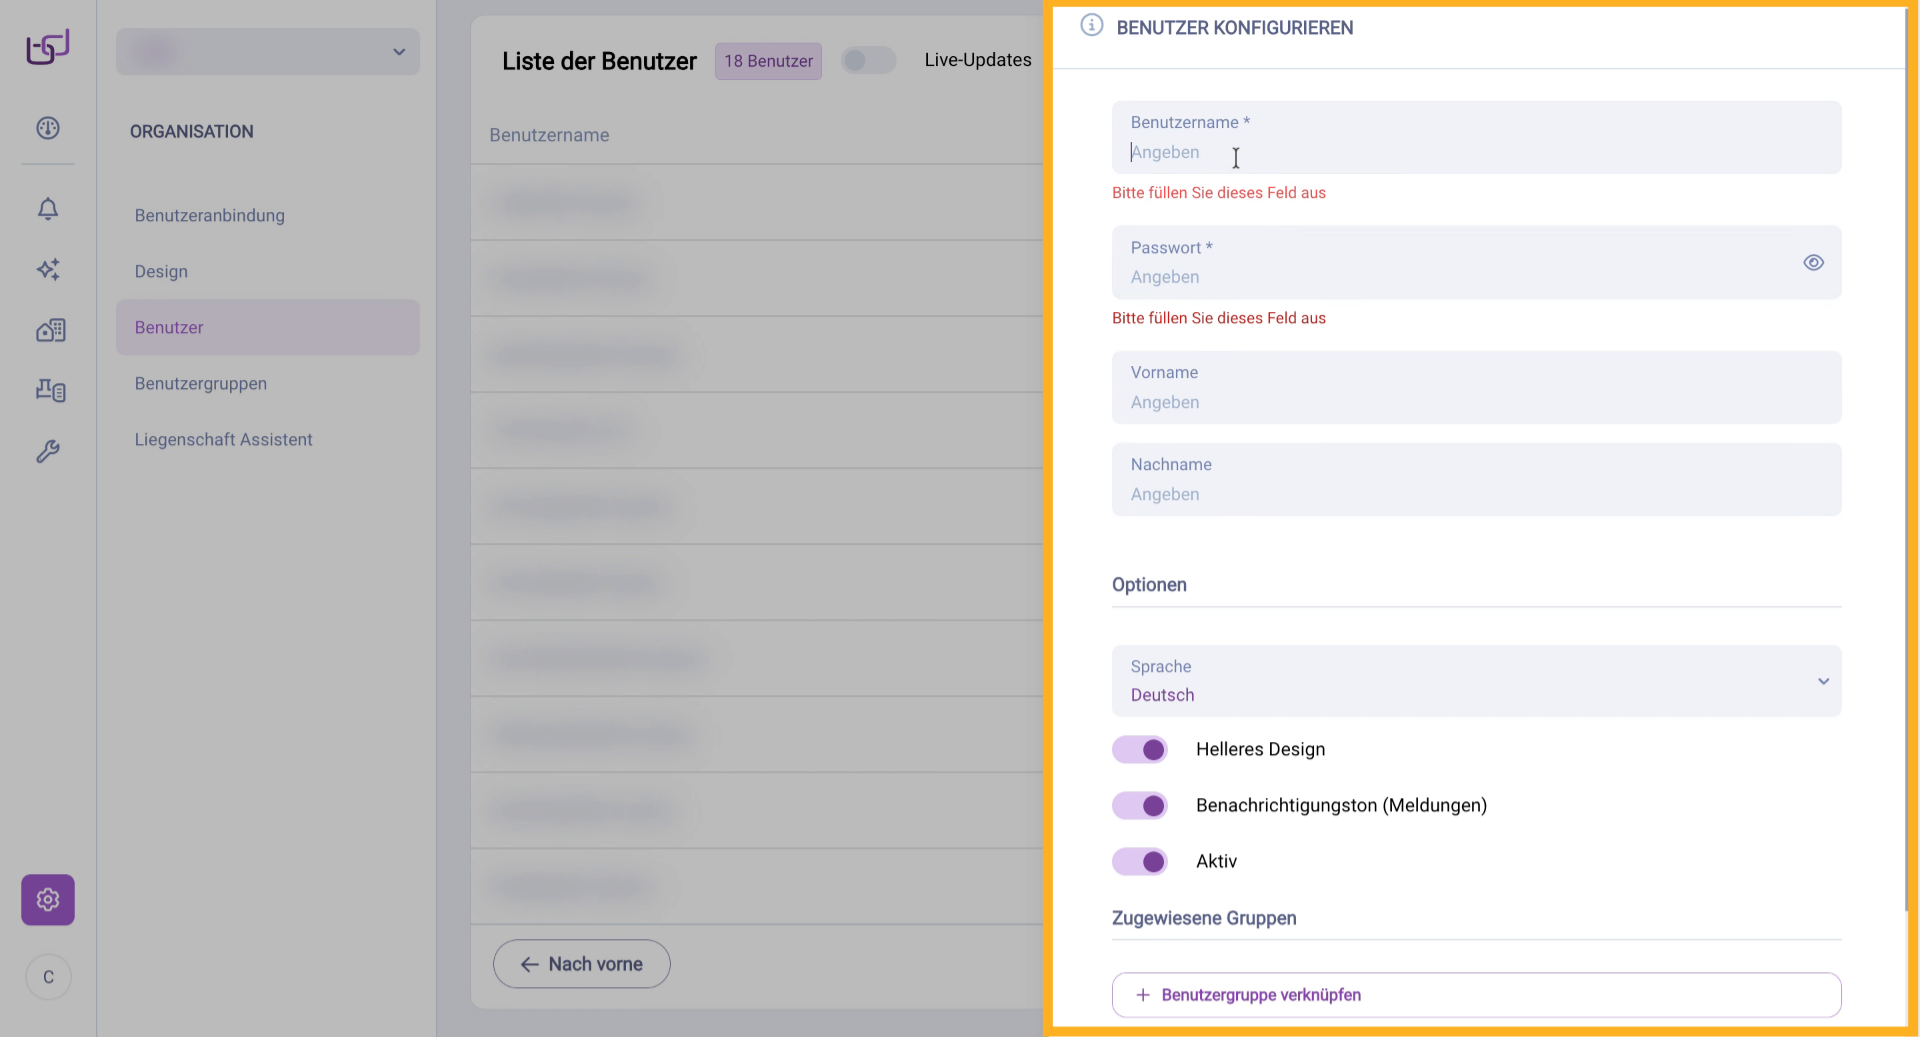Toggle the Aktiv switch
This screenshot has height=1037, width=1920.
(x=1140, y=862)
